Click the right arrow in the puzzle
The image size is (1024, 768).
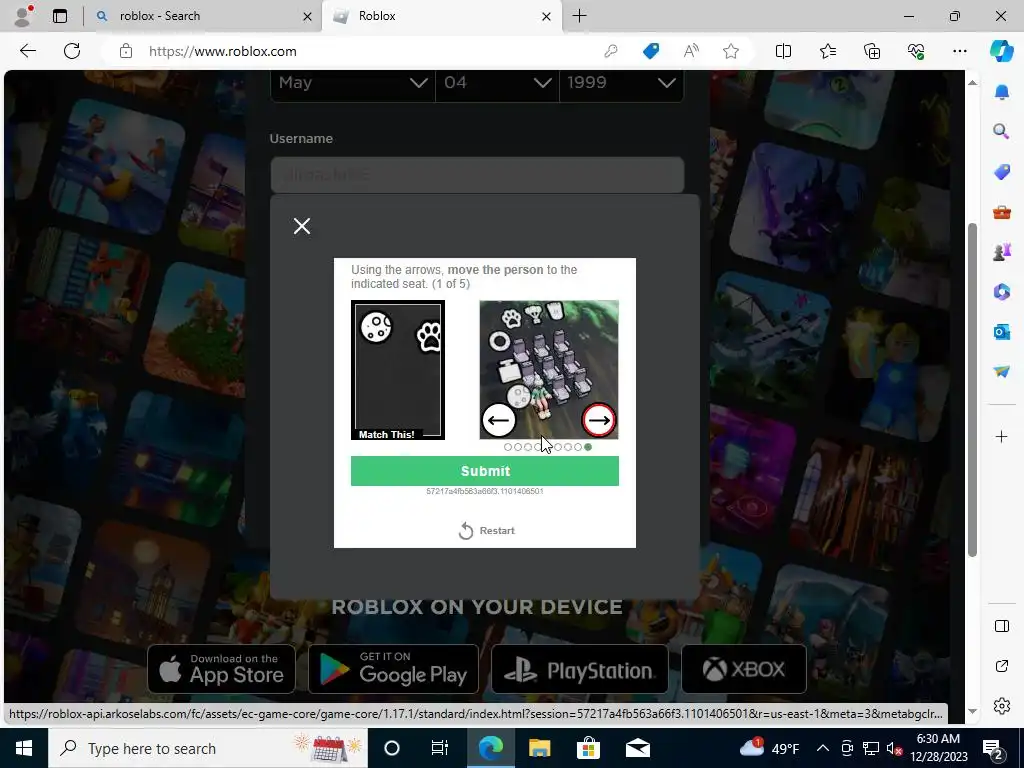598,420
